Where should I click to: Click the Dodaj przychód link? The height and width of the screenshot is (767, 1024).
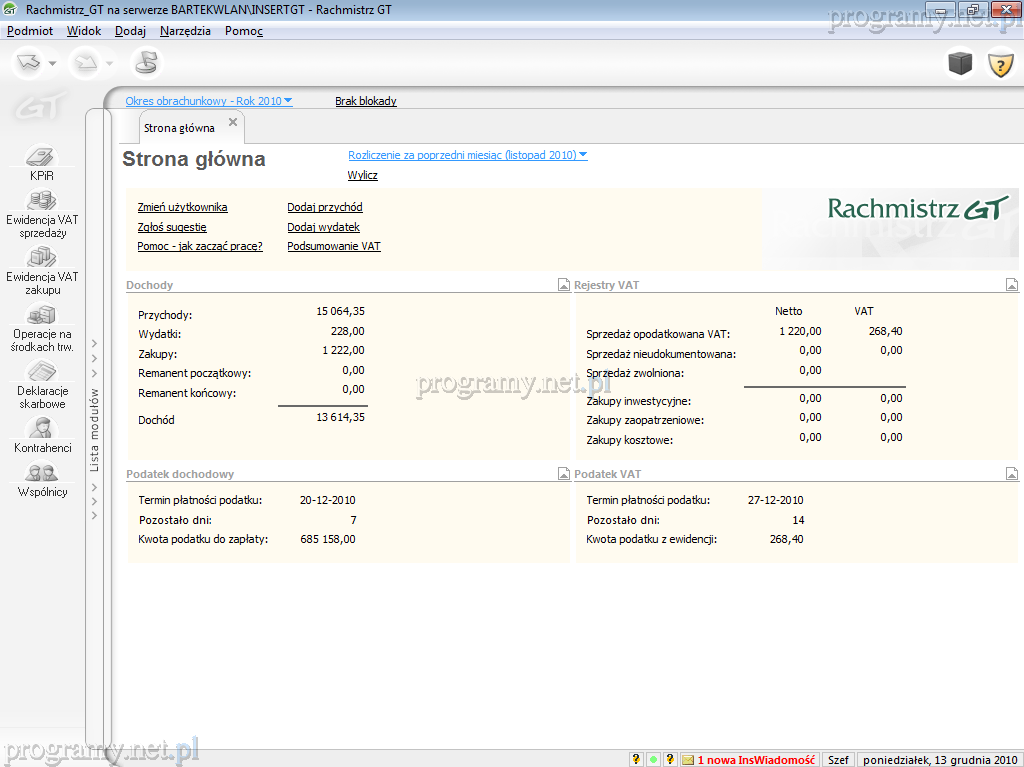point(325,207)
